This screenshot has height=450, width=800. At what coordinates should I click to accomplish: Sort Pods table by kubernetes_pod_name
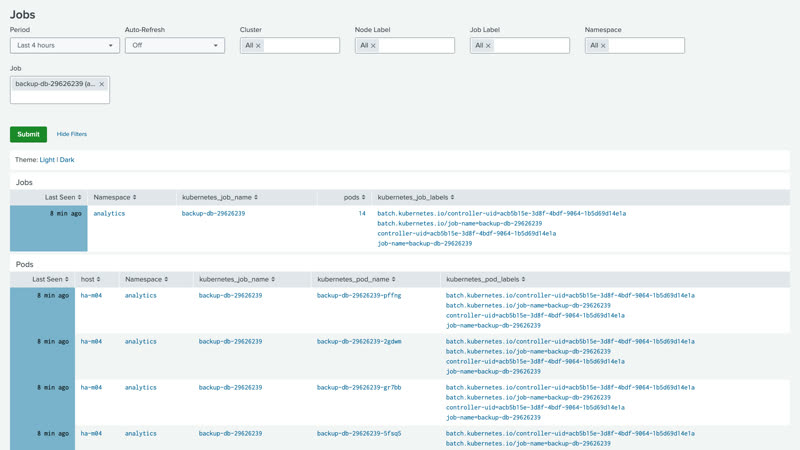(356, 280)
